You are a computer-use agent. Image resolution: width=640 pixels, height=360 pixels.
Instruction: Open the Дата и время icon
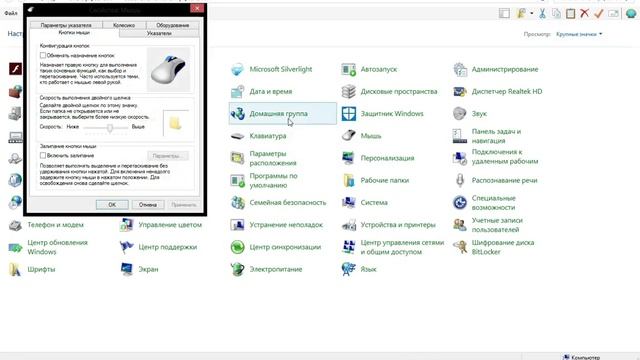[x=237, y=91]
